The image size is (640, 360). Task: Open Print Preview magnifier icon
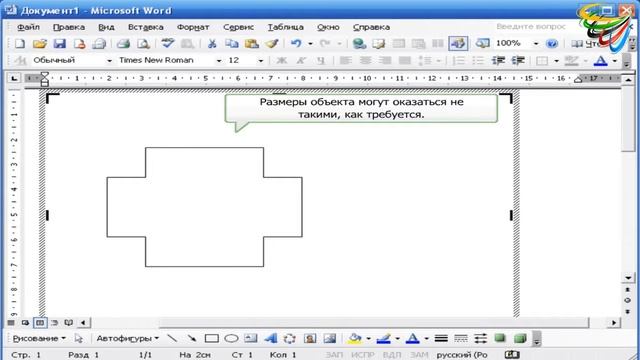point(143,43)
